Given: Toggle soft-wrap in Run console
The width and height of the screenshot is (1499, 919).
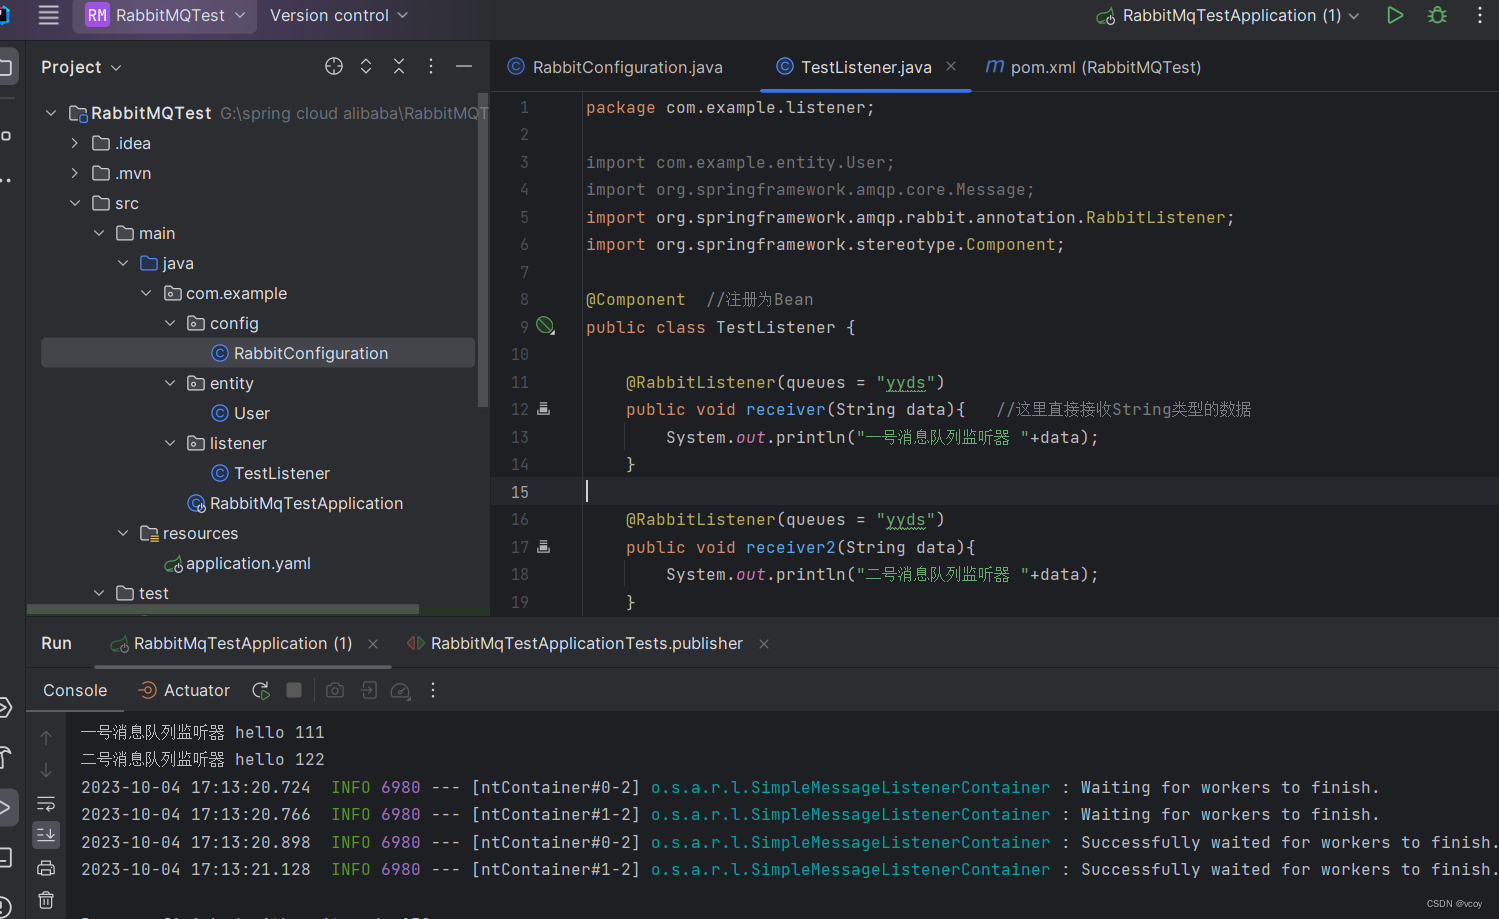Looking at the screenshot, I should (x=46, y=803).
